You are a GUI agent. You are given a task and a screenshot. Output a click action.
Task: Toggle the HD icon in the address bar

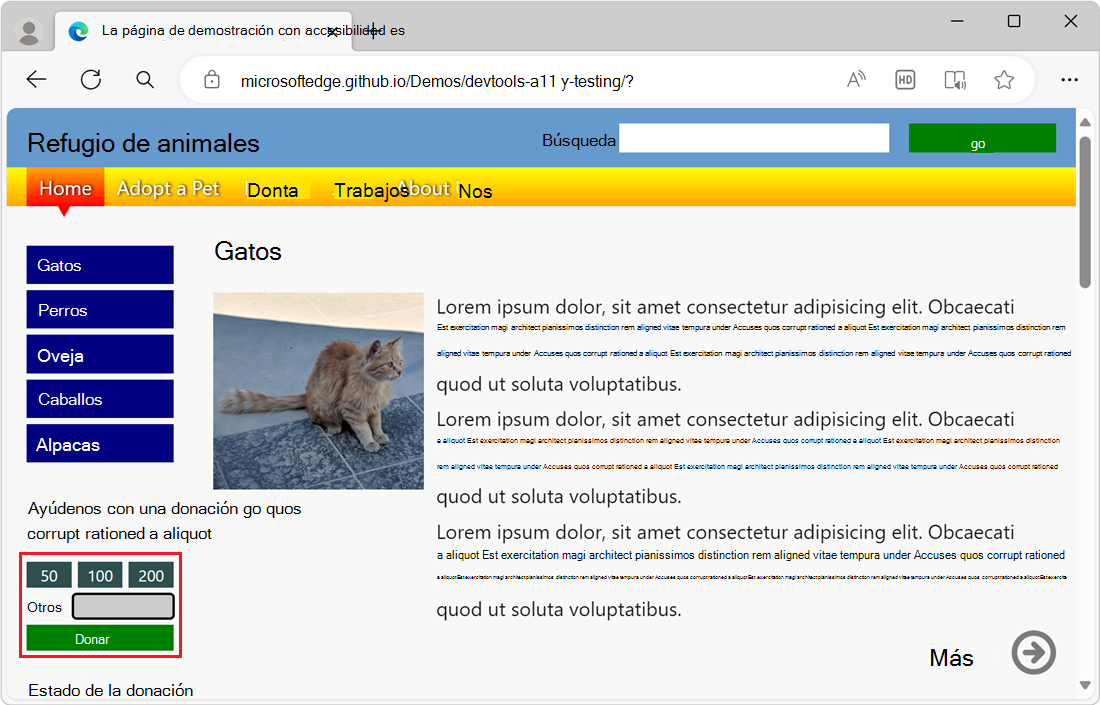pyautogui.click(x=905, y=80)
